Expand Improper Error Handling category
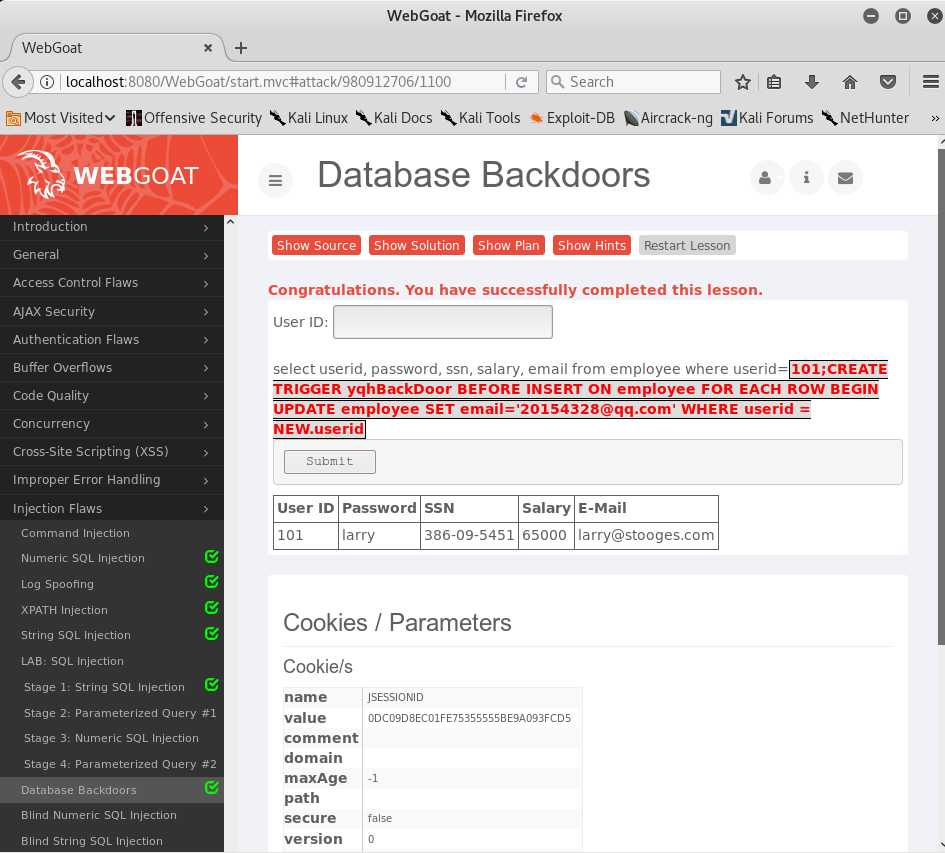 (111, 480)
